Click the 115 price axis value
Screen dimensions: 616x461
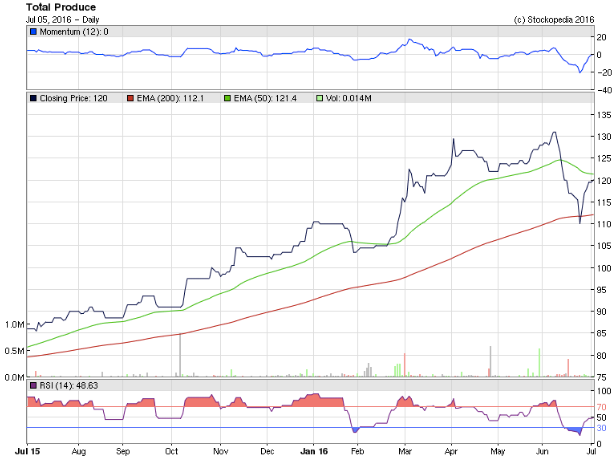[x=604, y=202]
